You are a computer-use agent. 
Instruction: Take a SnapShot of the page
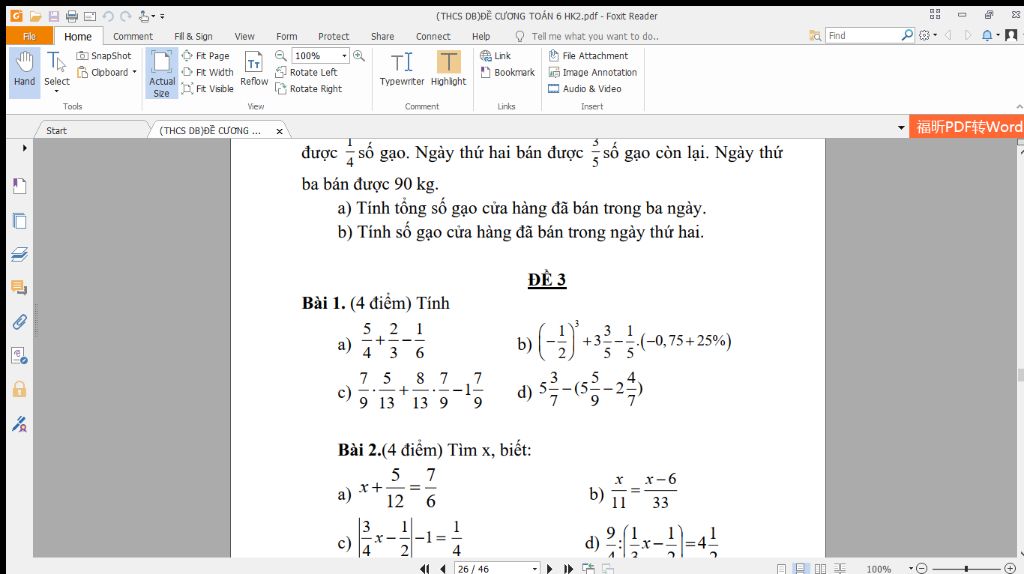click(x=104, y=56)
